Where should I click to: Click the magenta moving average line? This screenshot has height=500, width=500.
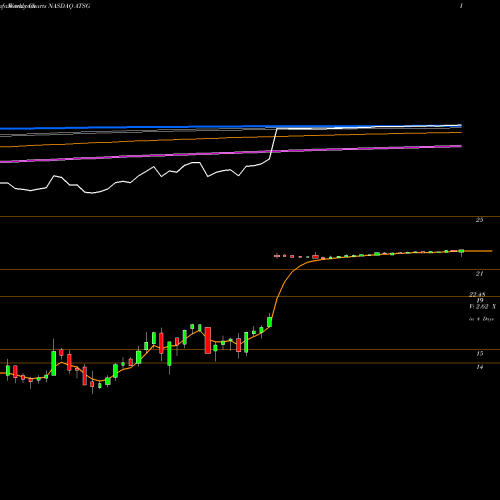231,154
